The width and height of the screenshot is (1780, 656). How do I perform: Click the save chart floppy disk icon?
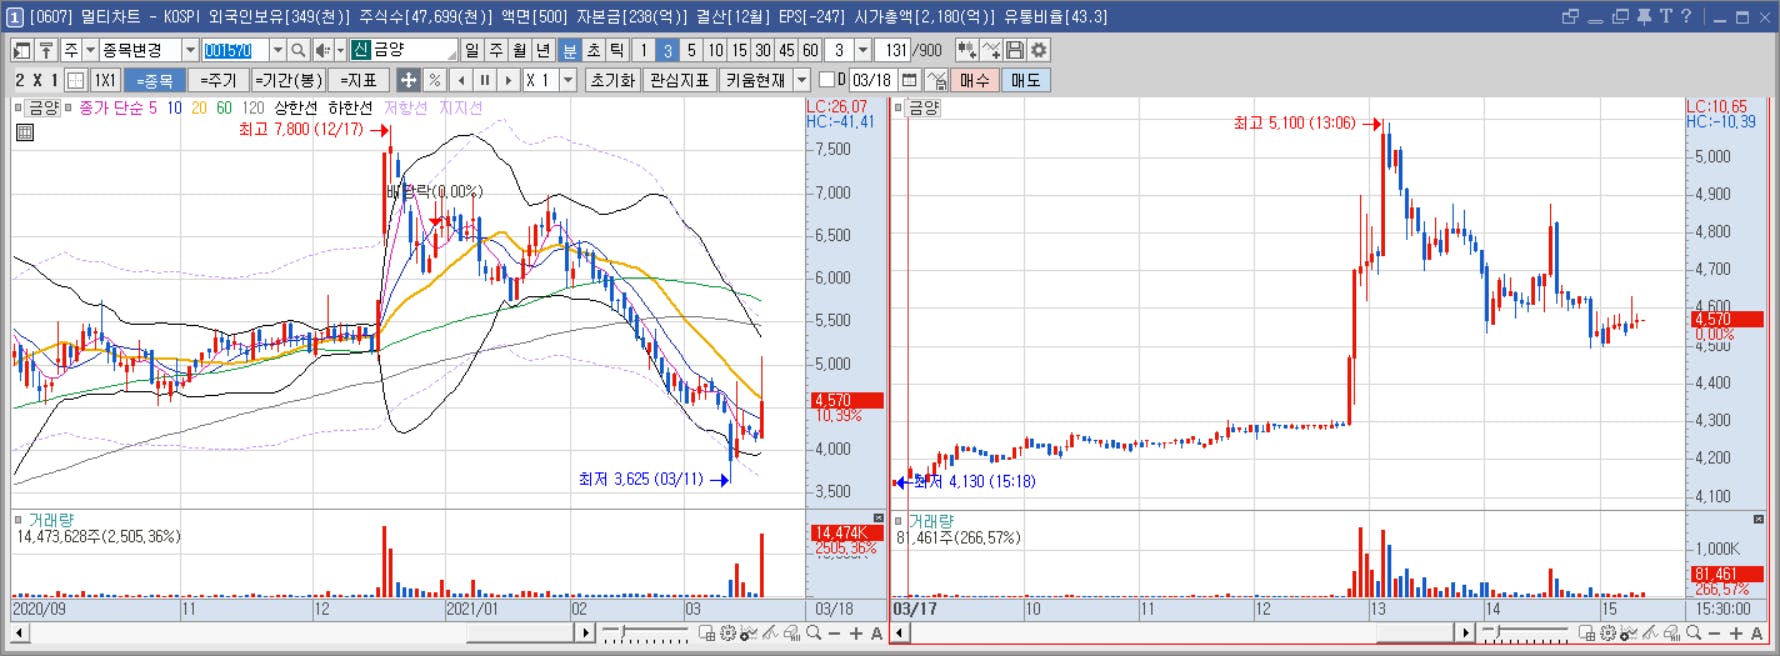point(1015,50)
